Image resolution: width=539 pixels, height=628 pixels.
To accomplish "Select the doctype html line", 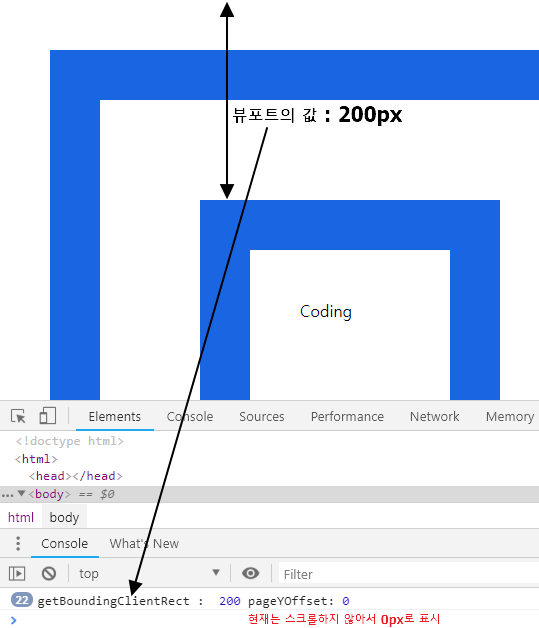I will pyautogui.click(x=70, y=441).
